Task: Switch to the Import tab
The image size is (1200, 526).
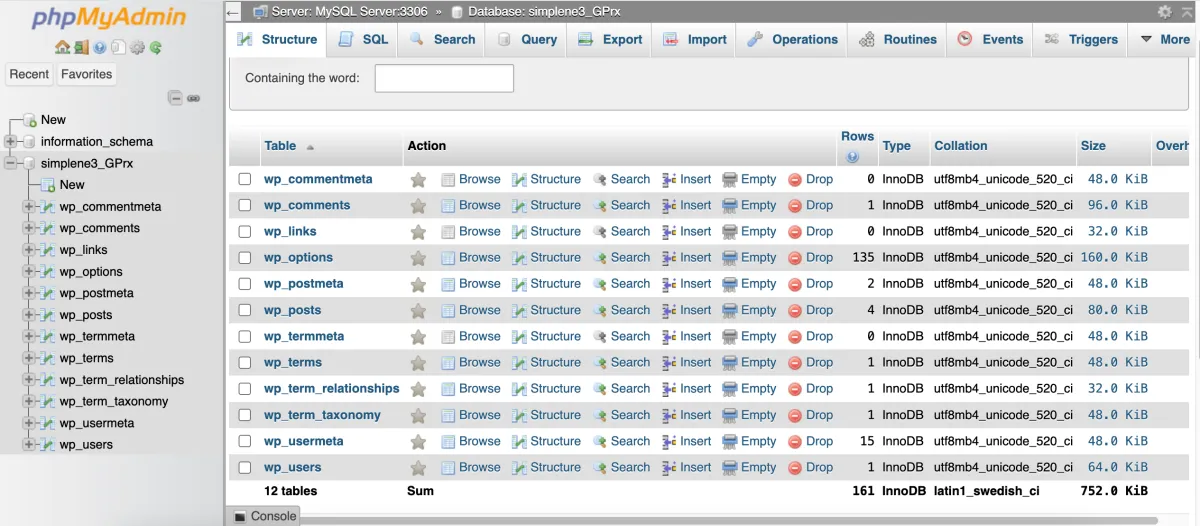Action: tap(694, 40)
